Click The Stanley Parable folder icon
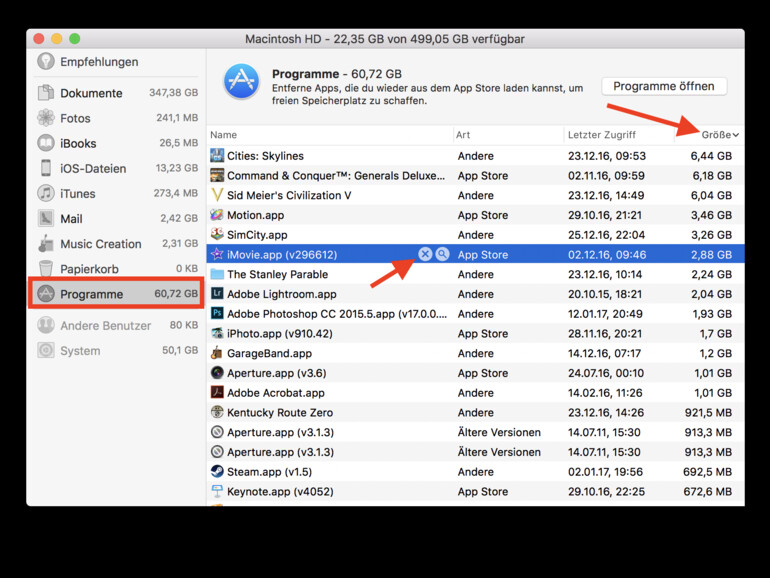 (x=217, y=274)
